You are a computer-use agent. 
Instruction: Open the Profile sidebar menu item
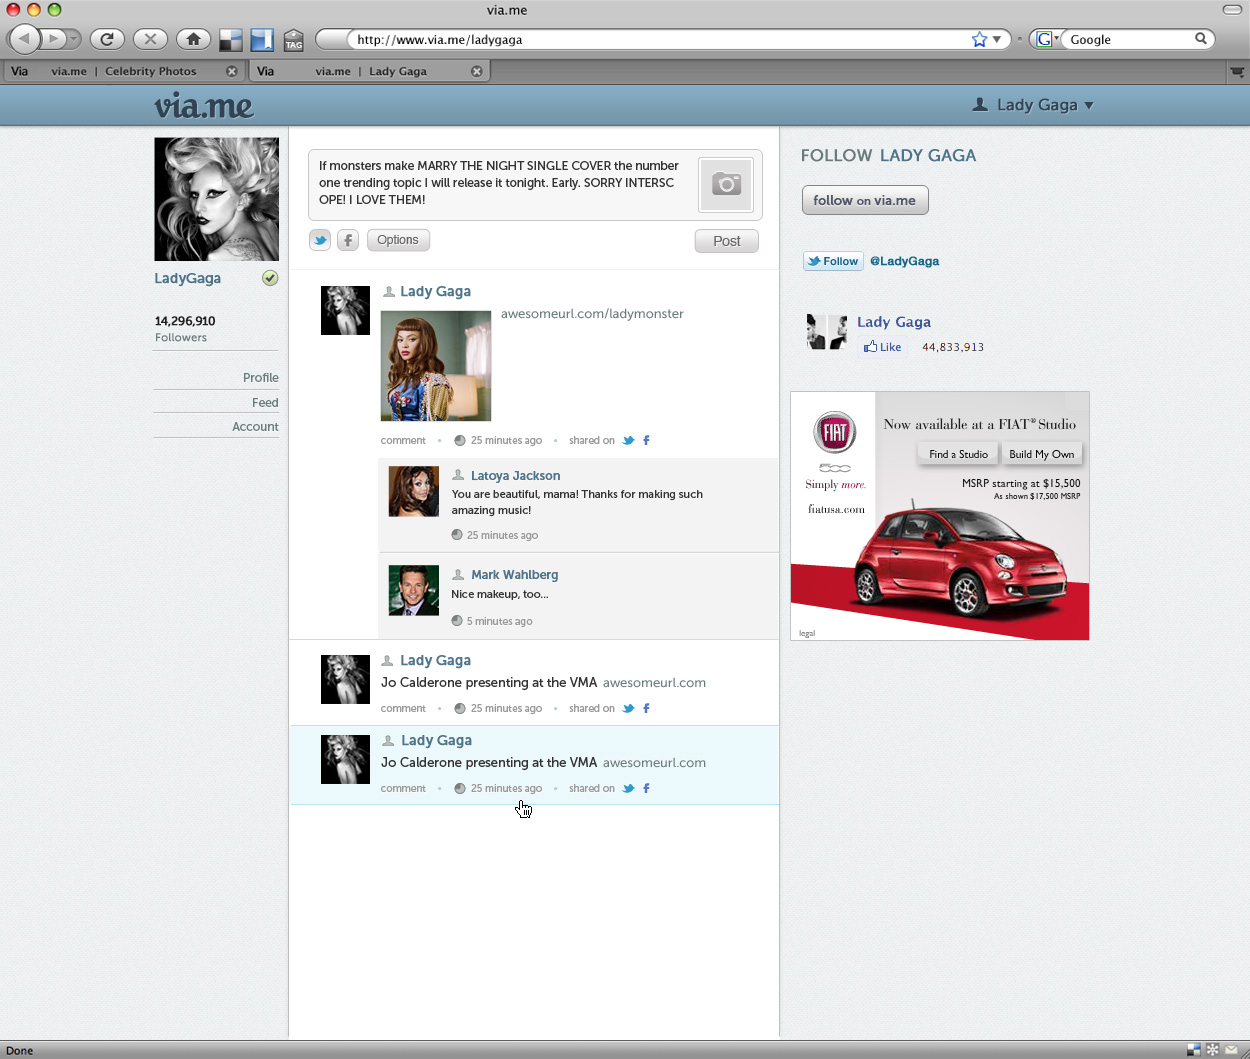(260, 377)
